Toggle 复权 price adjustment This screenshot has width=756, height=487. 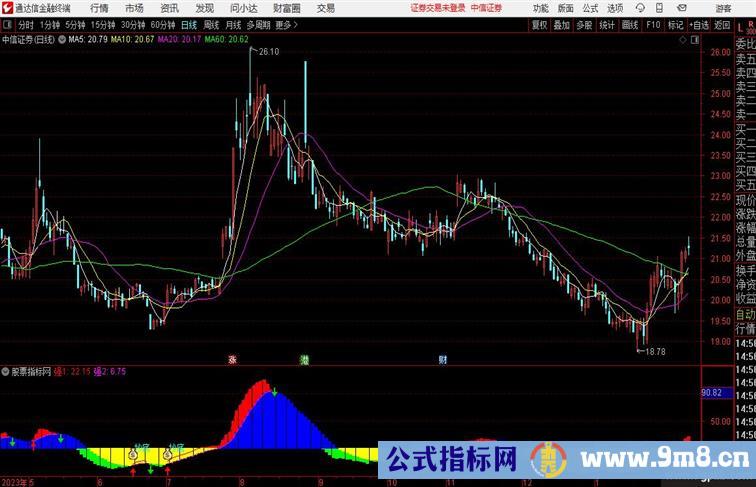click(x=540, y=25)
